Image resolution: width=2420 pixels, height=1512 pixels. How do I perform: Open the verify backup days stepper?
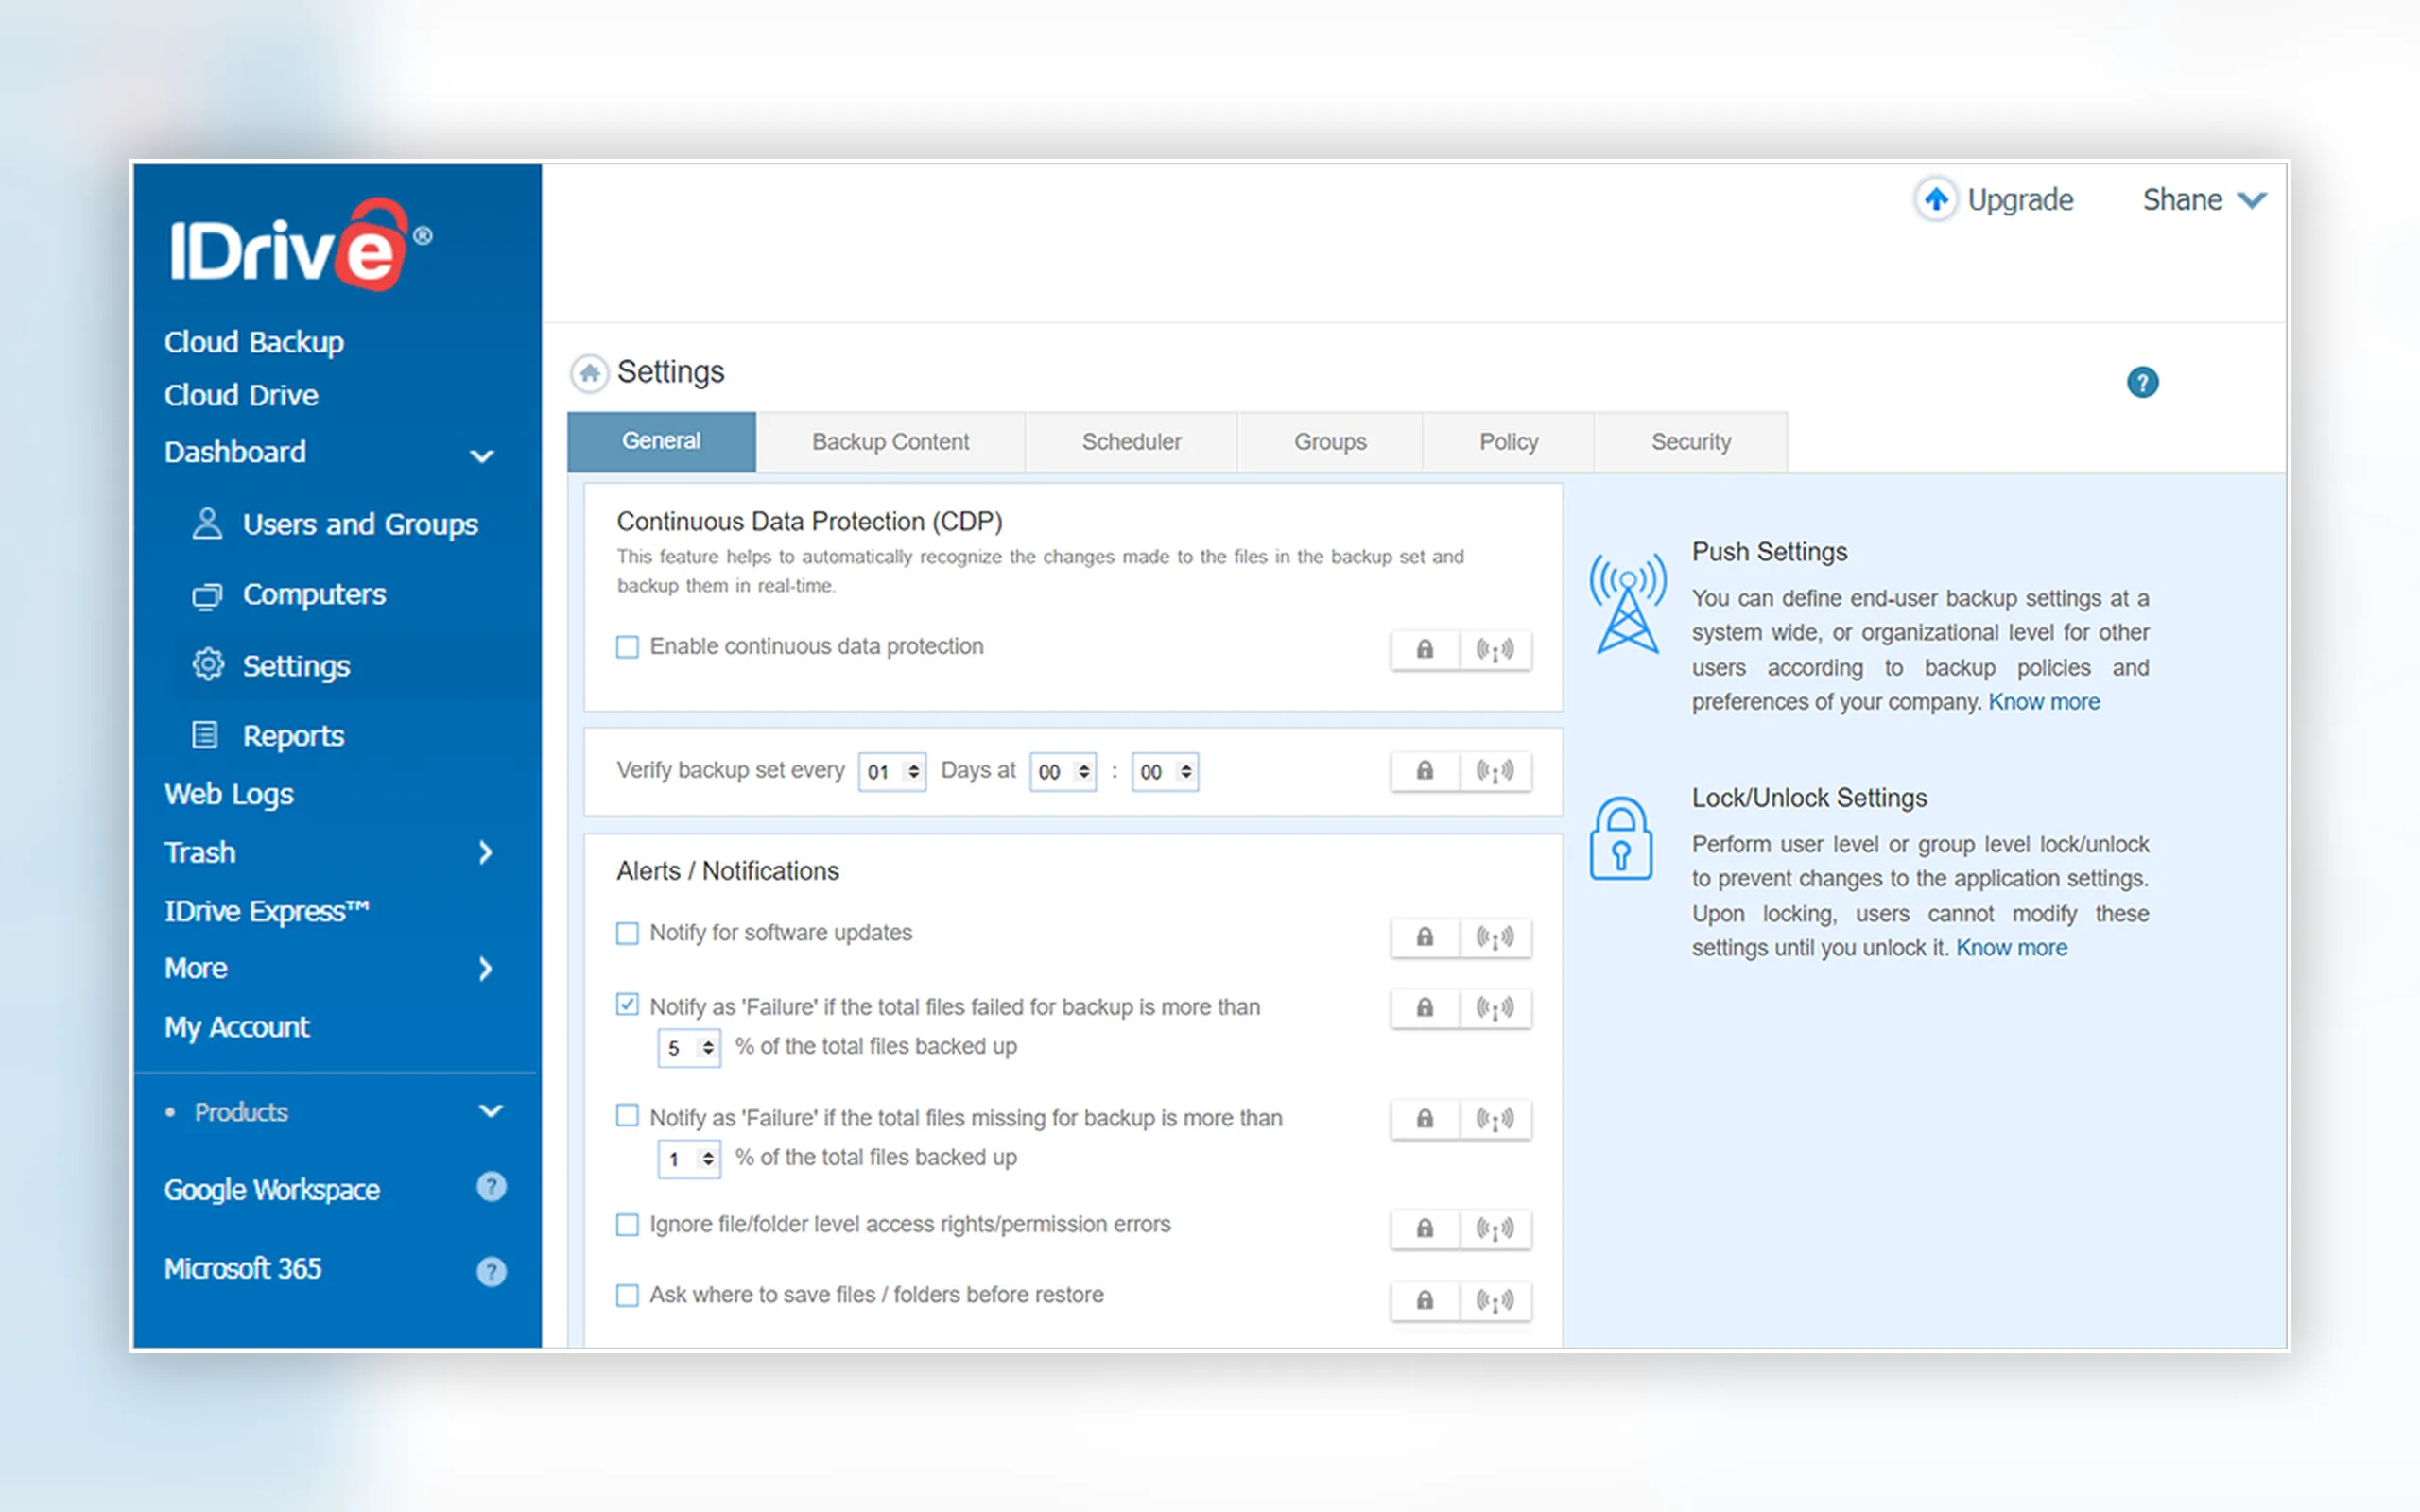pos(892,771)
